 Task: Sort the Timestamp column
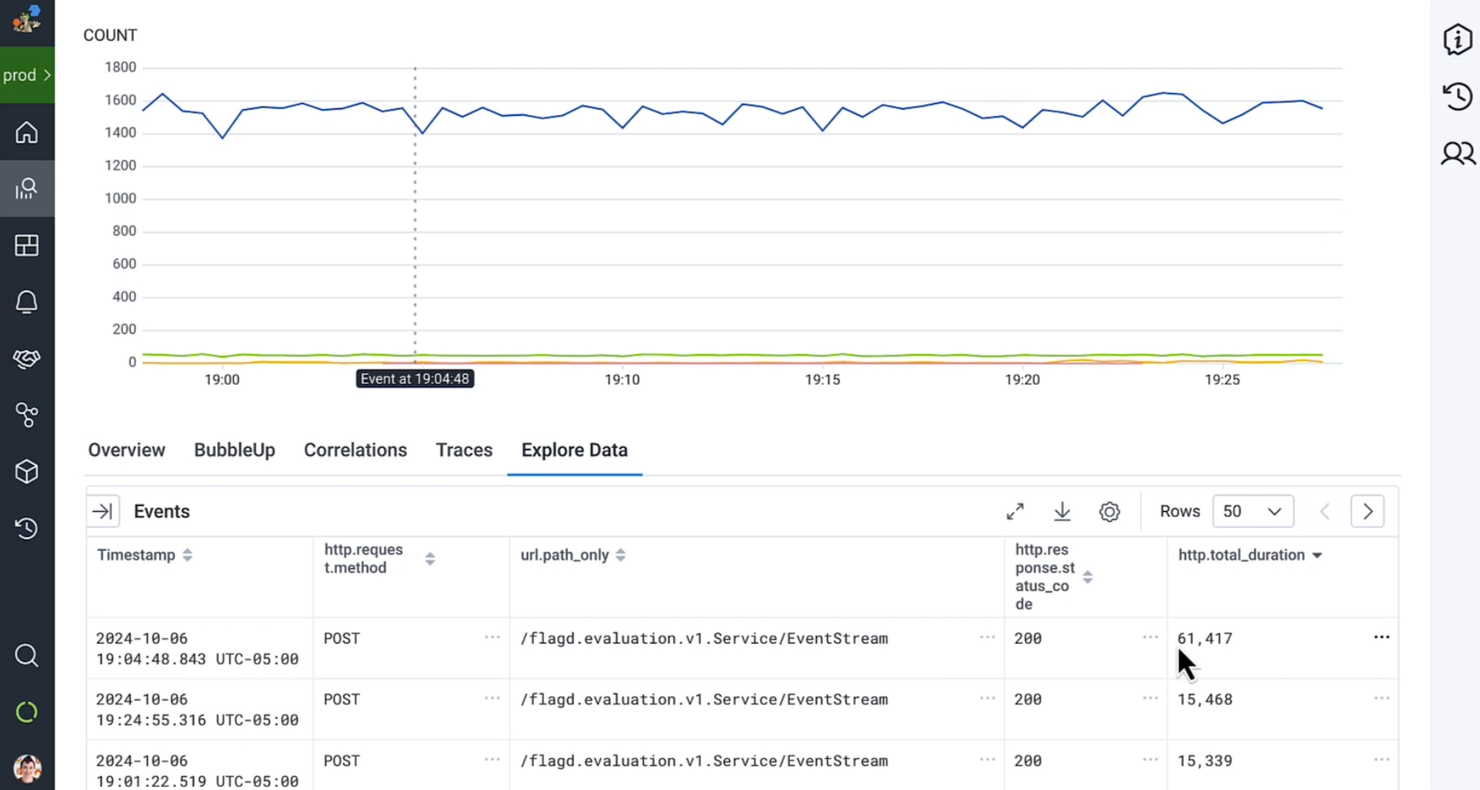[x=187, y=554]
